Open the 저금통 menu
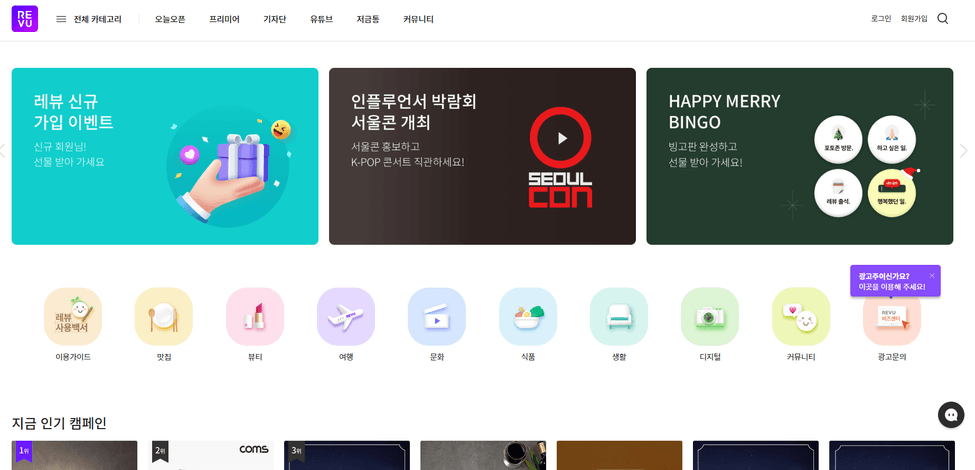The height and width of the screenshot is (470, 975). click(368, 19)
